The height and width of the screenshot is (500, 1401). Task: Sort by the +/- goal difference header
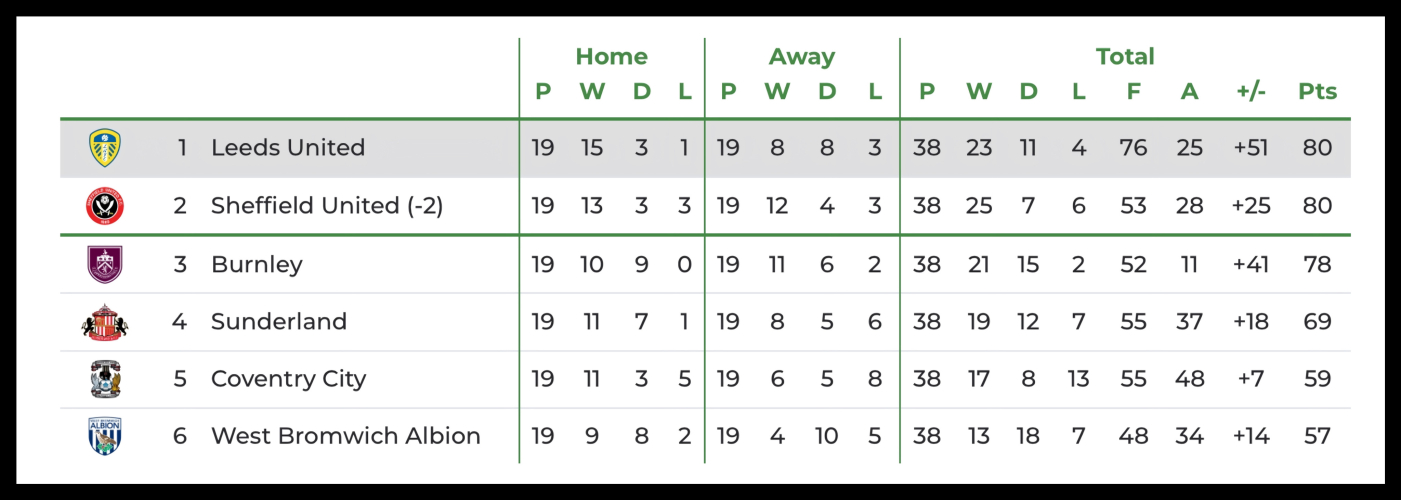click(x=1250, y=92)
